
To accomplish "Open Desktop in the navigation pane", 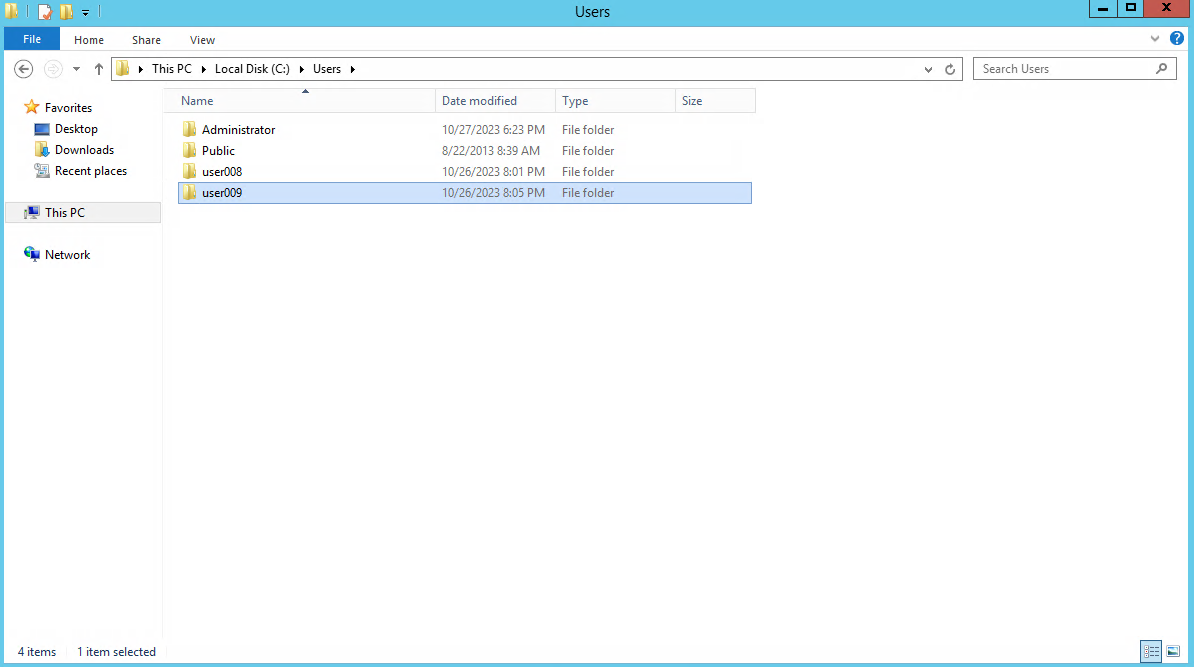I will (x=76, y=129).
